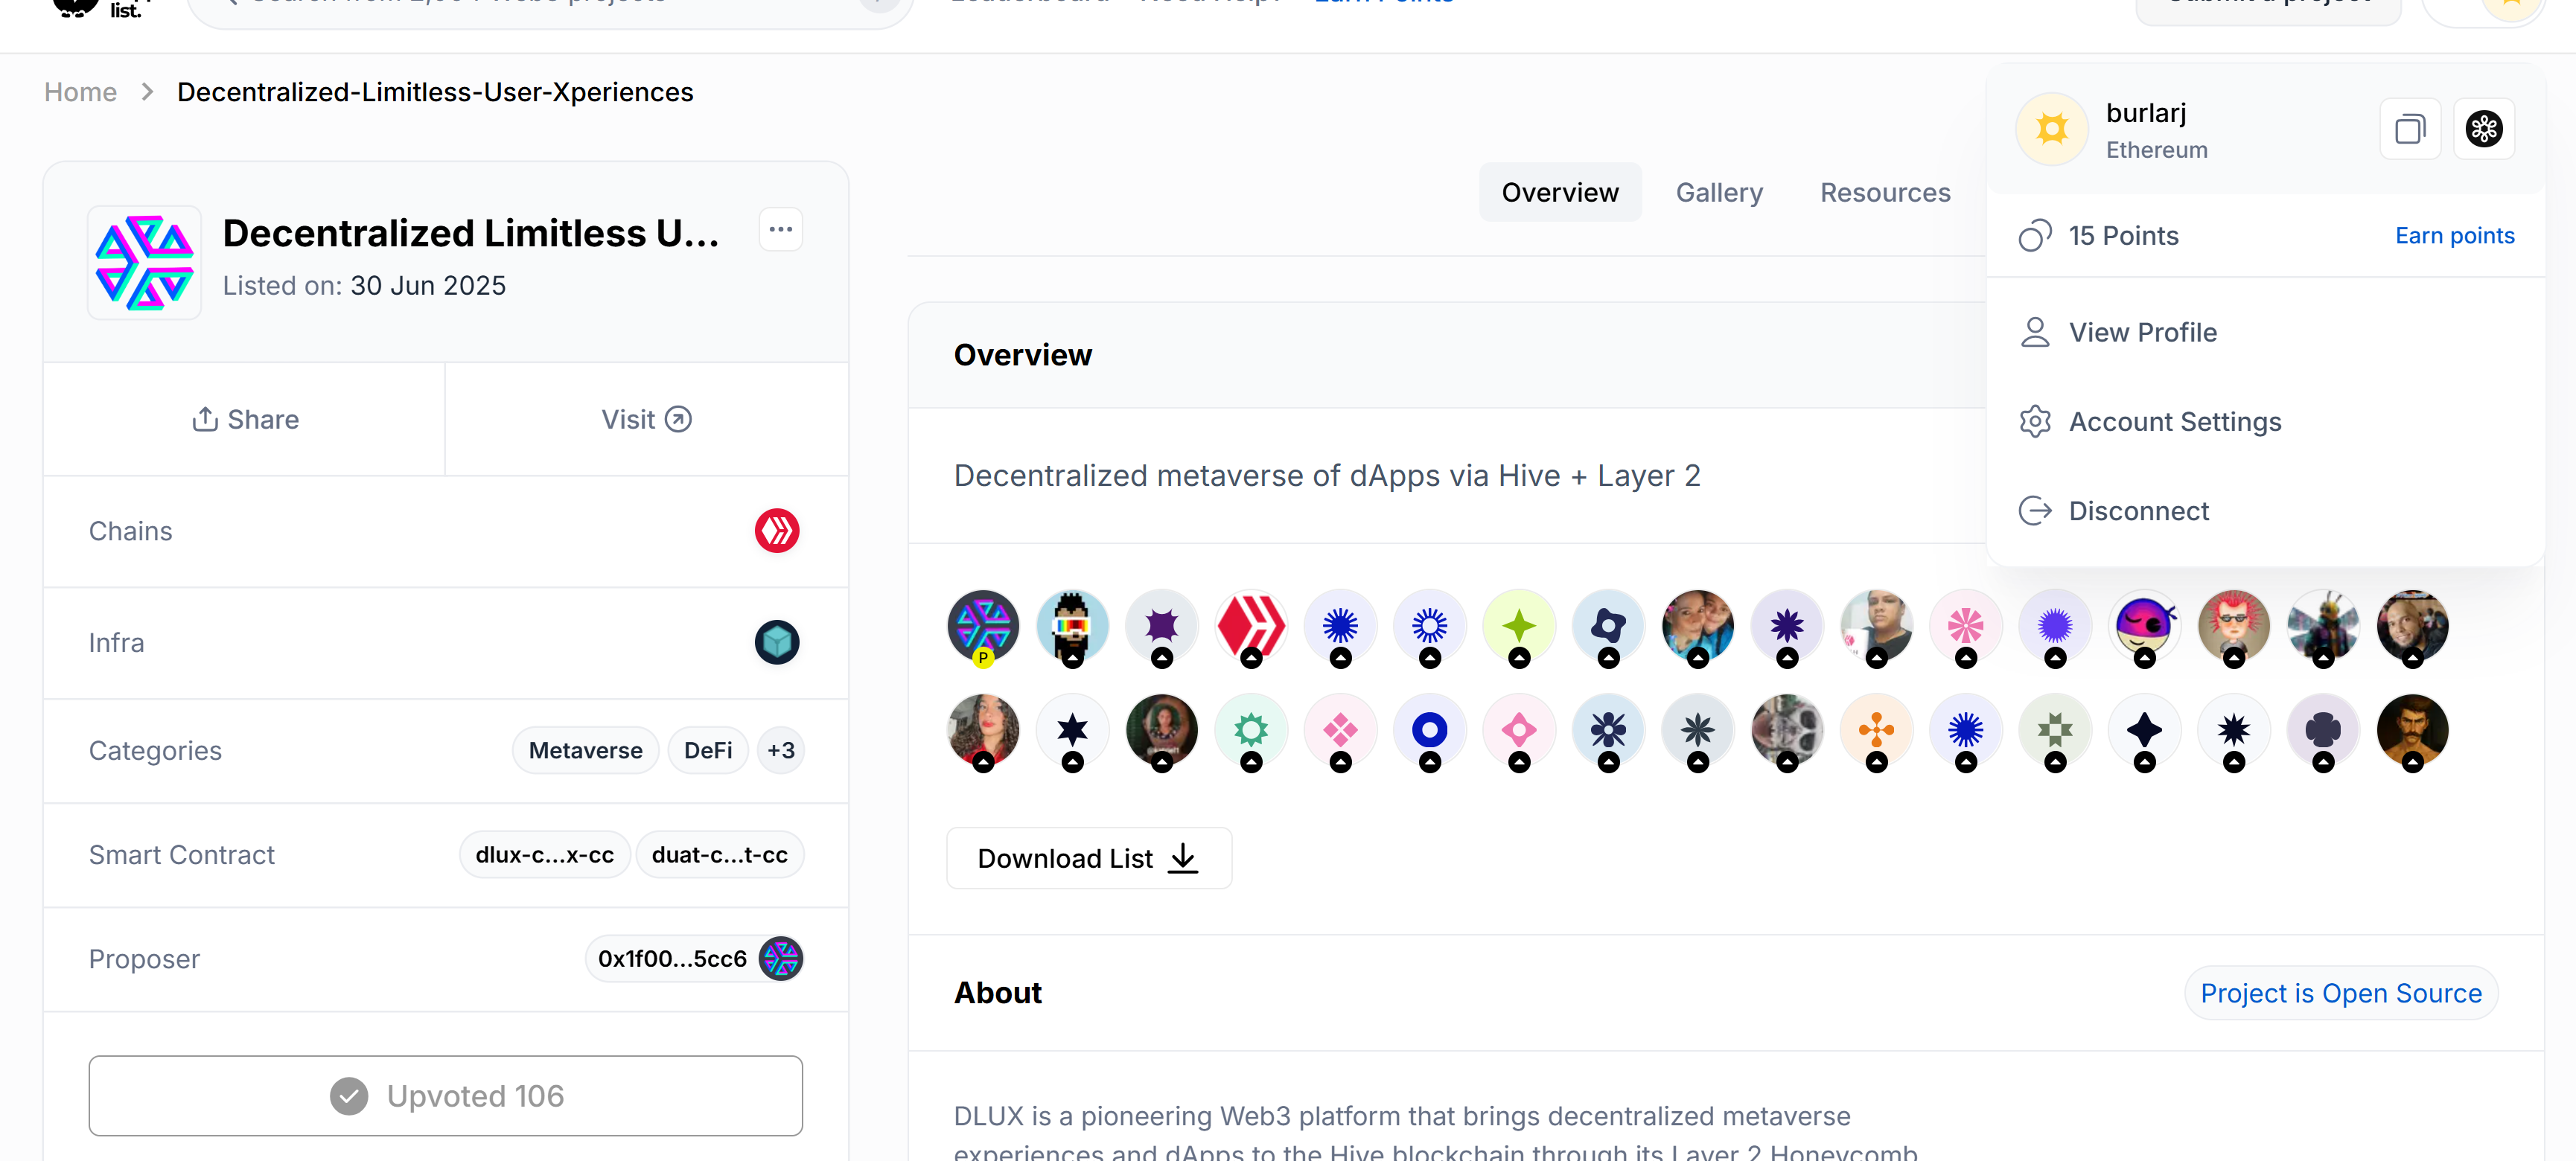Click the blue ring upvoter avatar, second row
Screen dimensions: 2576x1161
pos(1430,731)
